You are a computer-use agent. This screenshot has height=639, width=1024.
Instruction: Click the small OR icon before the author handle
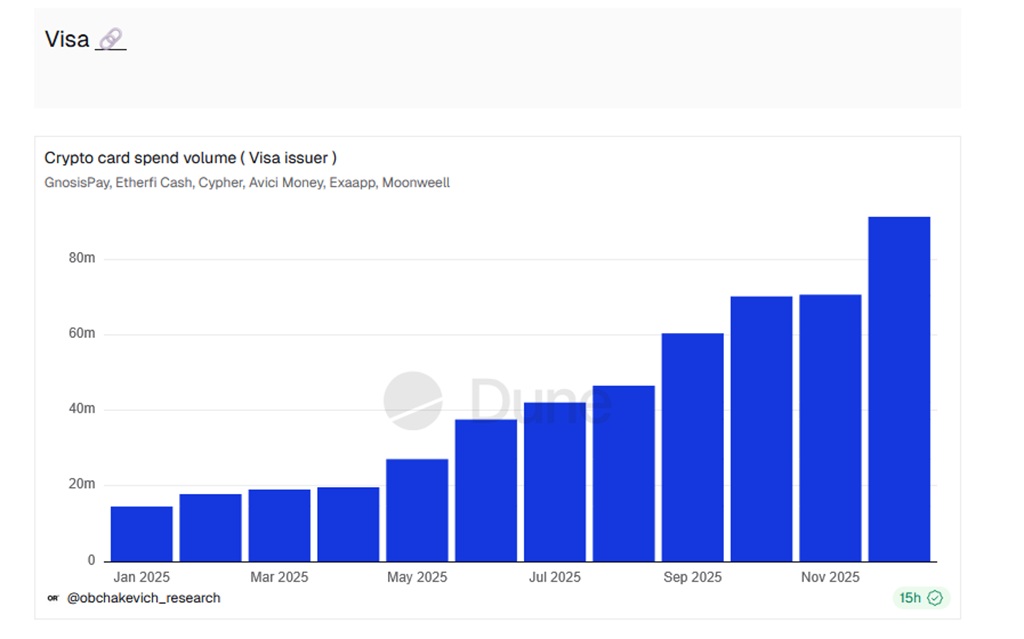click(52, 598)
